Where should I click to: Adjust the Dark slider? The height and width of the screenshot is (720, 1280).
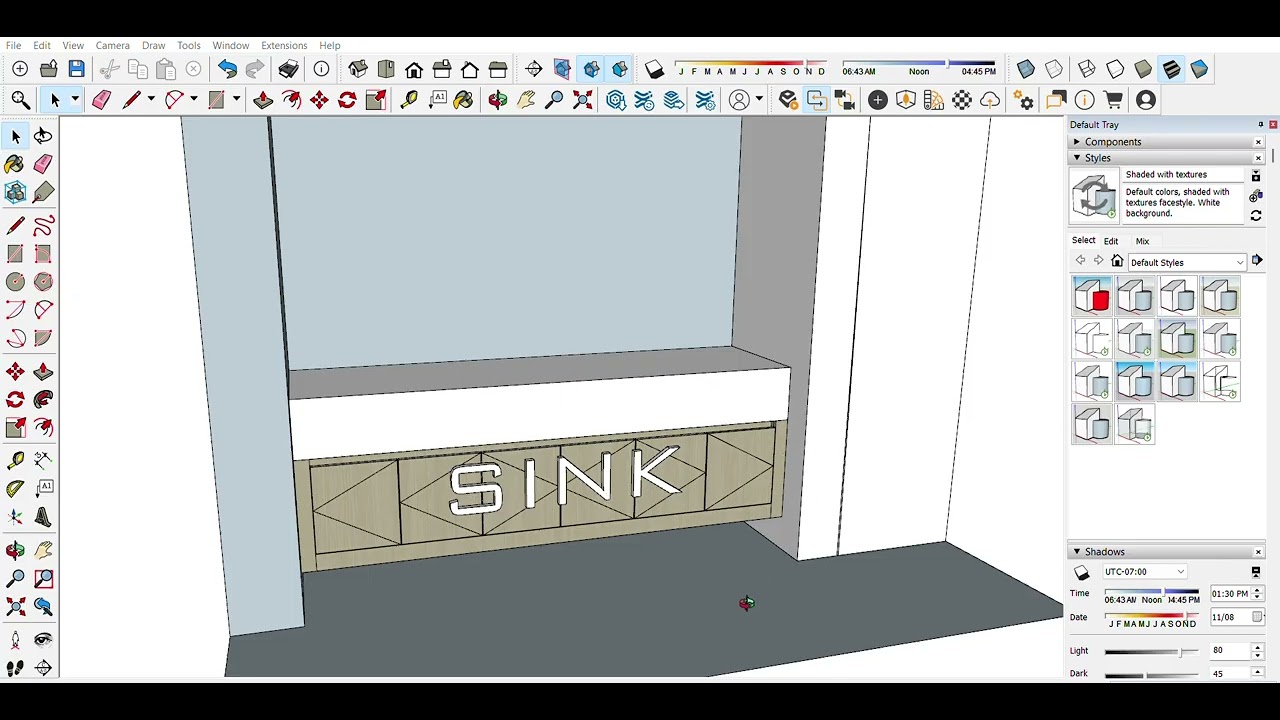click(x=1152, y=675)
